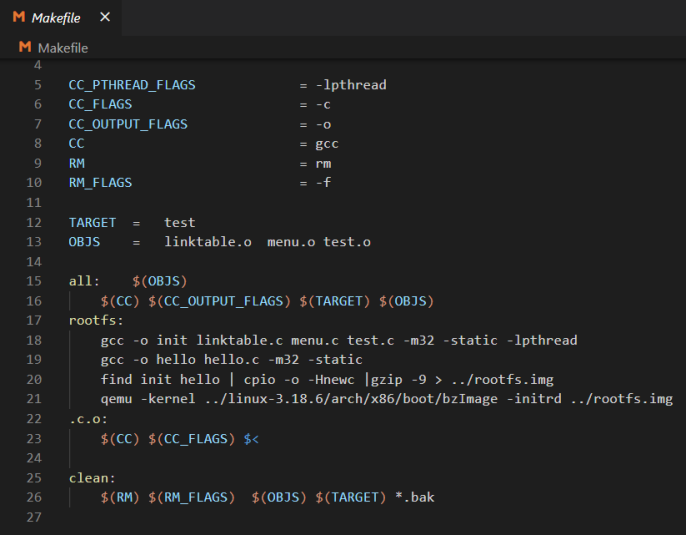
Task: Close the Makefile tab
Action: point(105,18)
